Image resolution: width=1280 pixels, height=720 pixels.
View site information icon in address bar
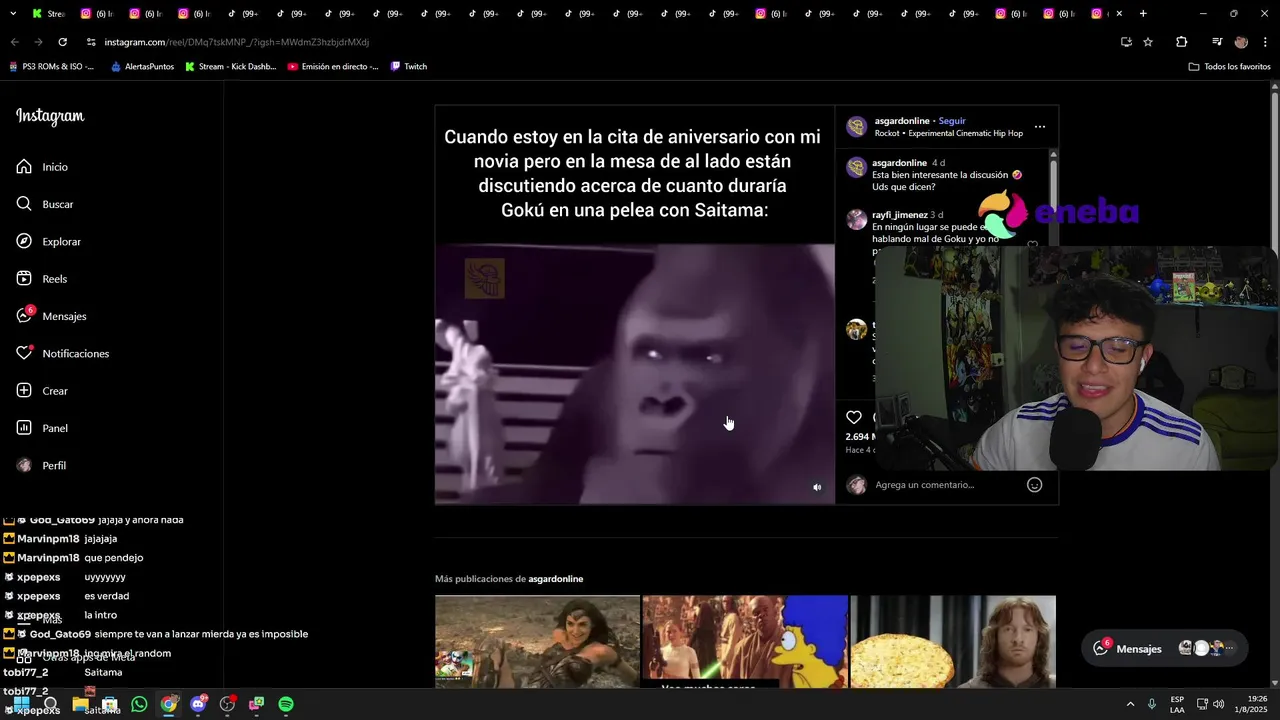(91, 42)
